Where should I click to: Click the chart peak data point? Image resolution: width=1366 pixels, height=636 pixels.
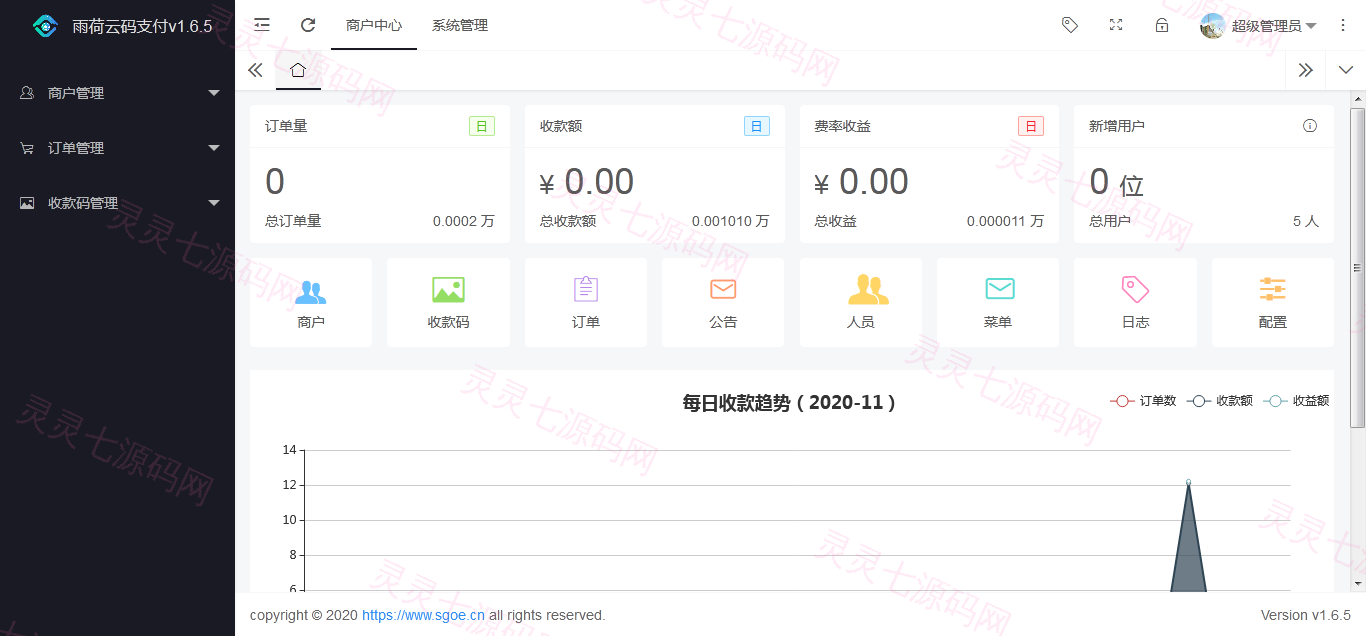pyautogui.click(x=1188, y=482)
